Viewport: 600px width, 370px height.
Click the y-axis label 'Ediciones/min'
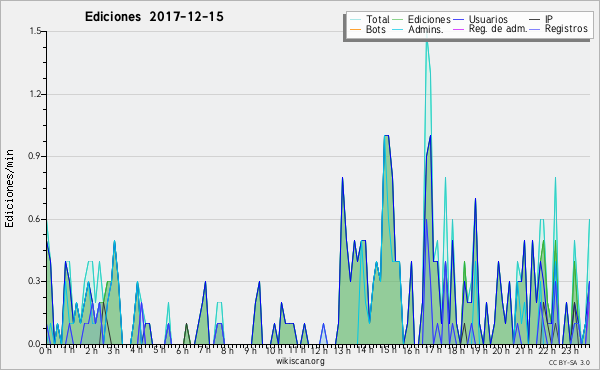click(9, 188)
